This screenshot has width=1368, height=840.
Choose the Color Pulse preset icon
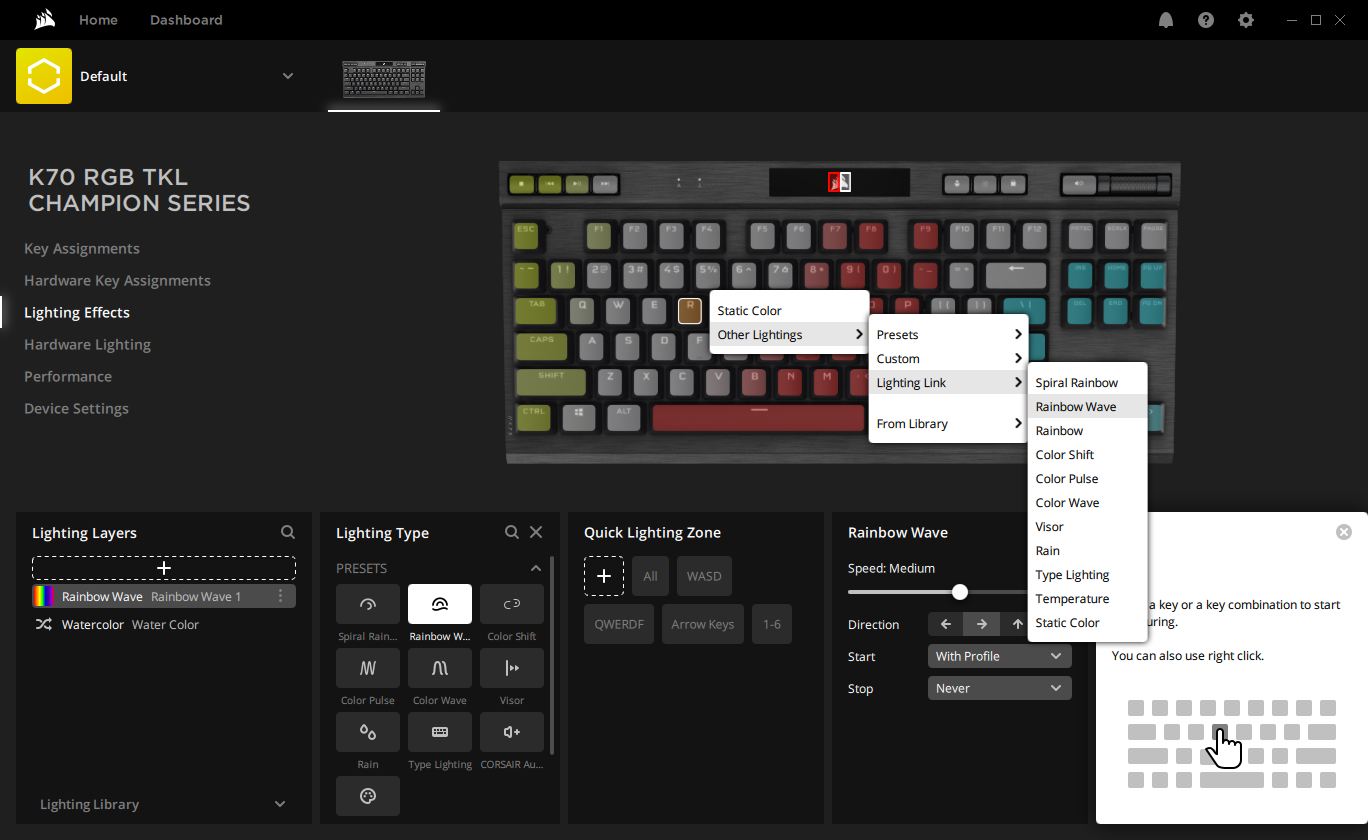(x=368, y=668)
